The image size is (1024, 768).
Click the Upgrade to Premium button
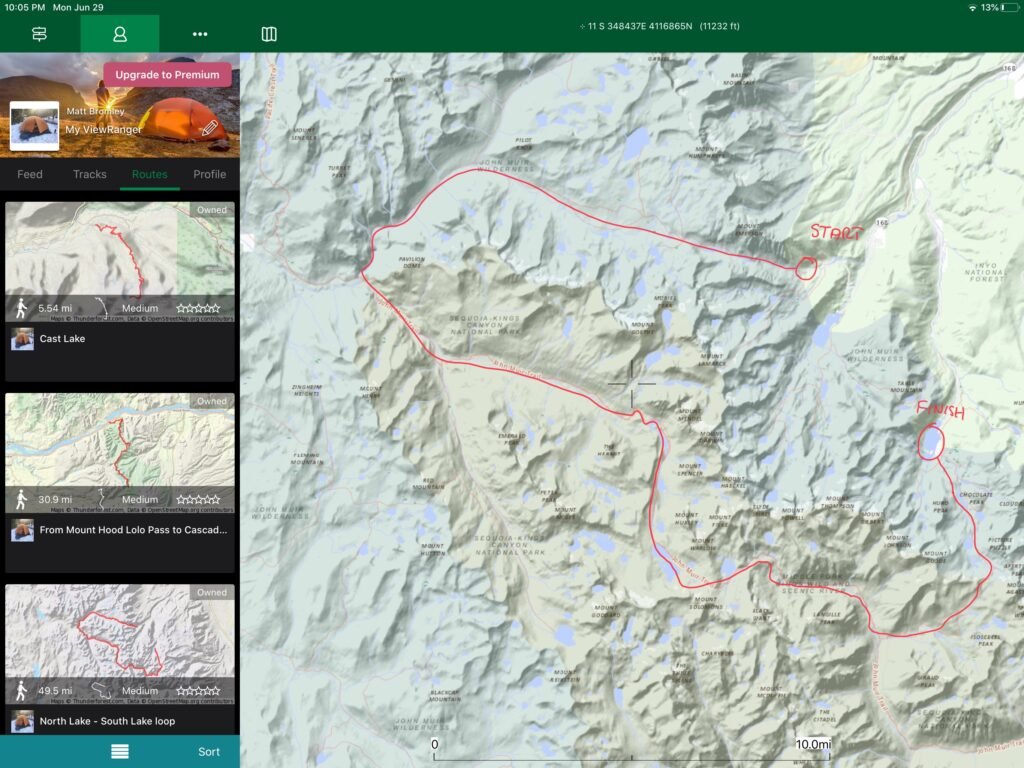click(167, 74)
